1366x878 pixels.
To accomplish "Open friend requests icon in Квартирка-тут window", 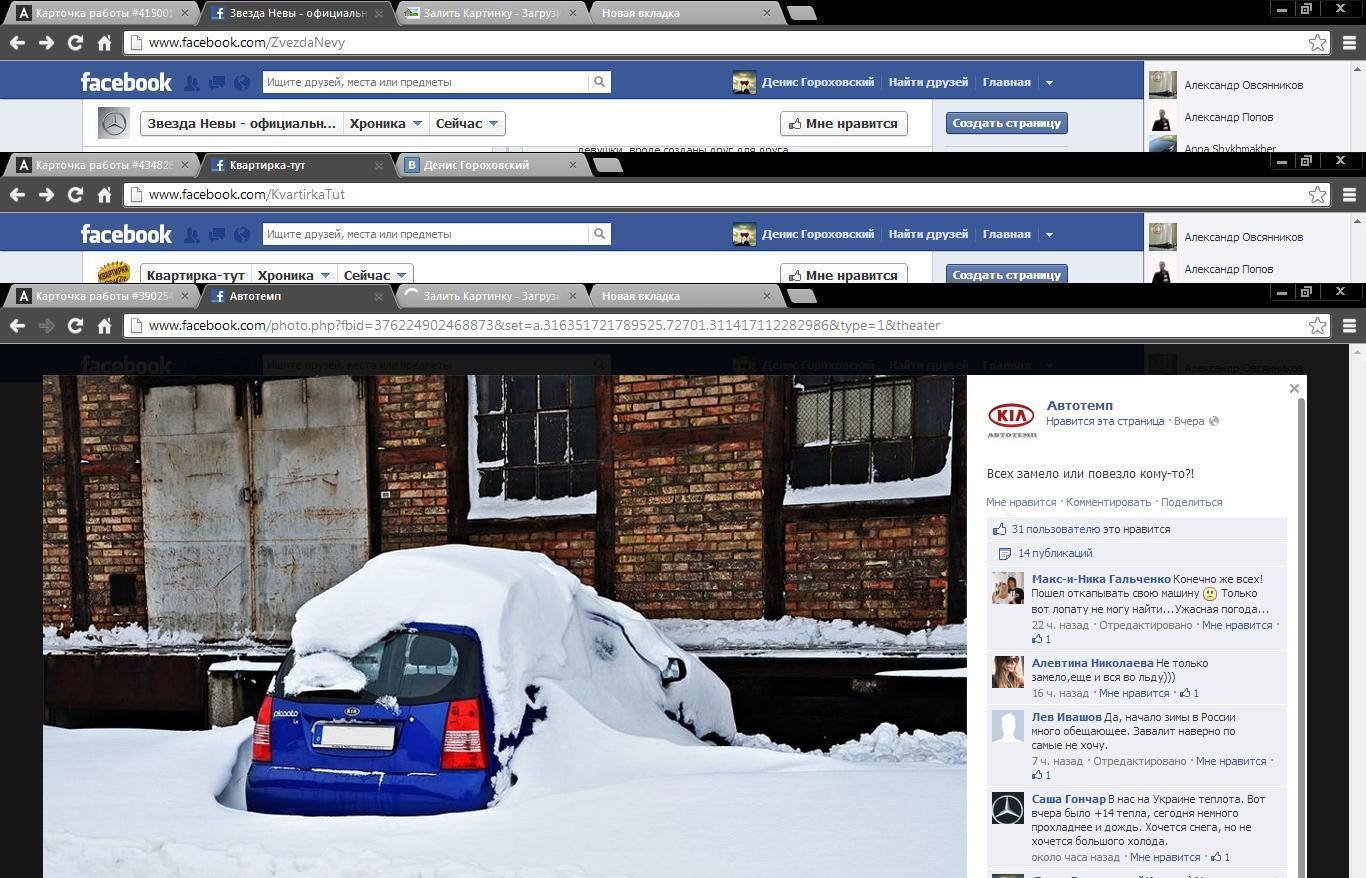I will click(192, 235).
